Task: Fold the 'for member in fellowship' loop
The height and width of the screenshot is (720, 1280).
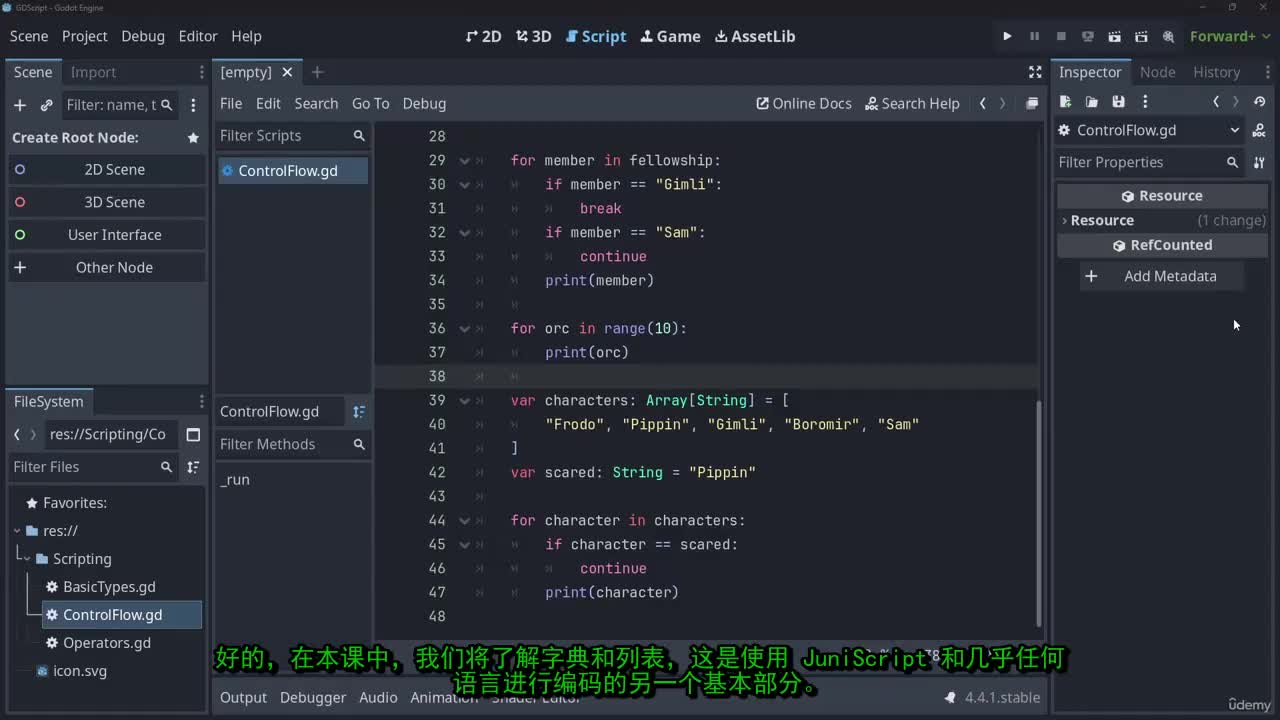Action: (464, 160)
